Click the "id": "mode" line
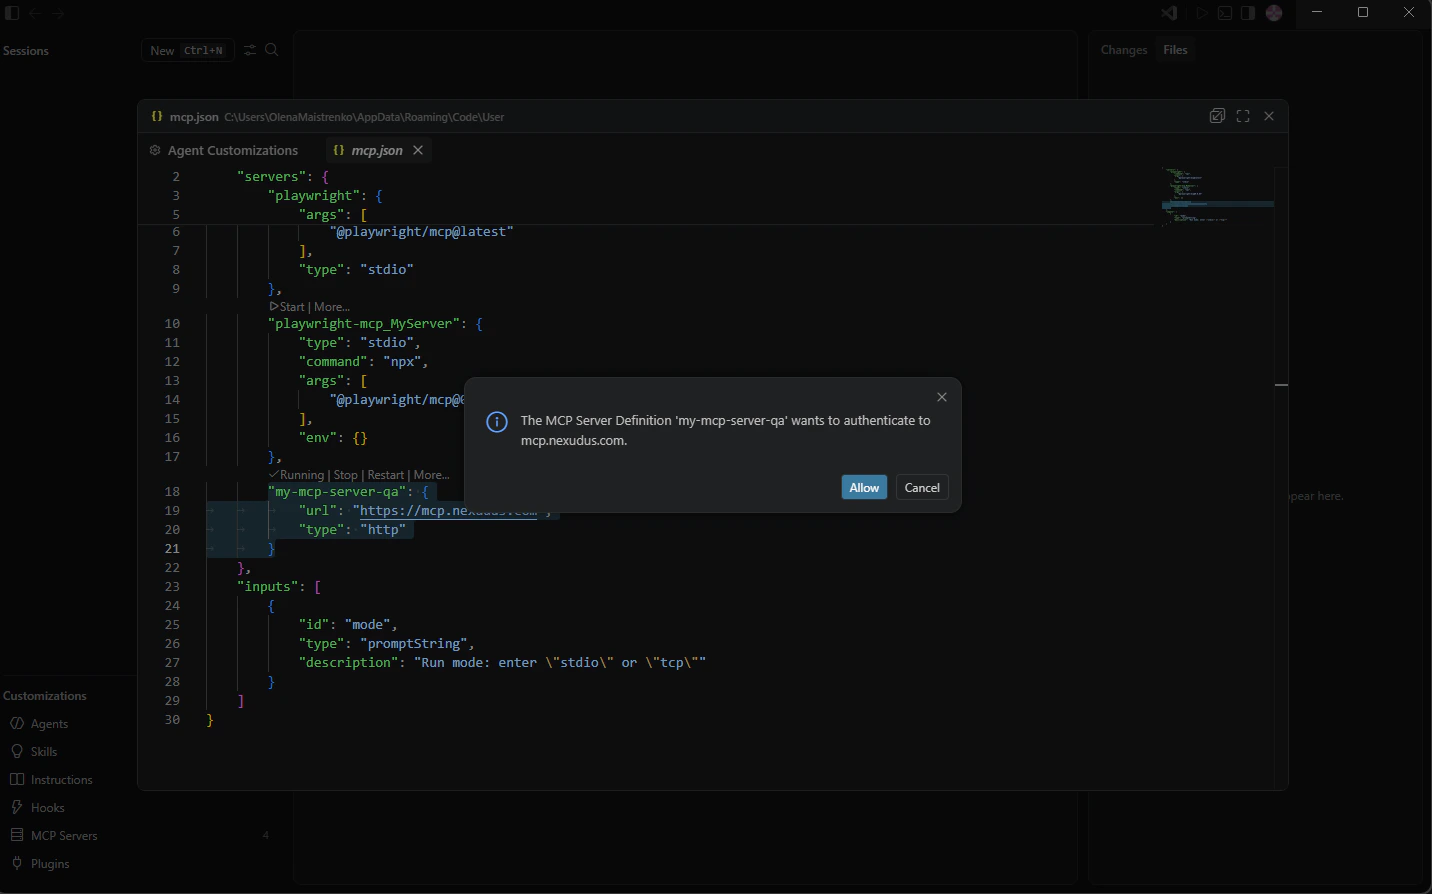 coord(348,624)
